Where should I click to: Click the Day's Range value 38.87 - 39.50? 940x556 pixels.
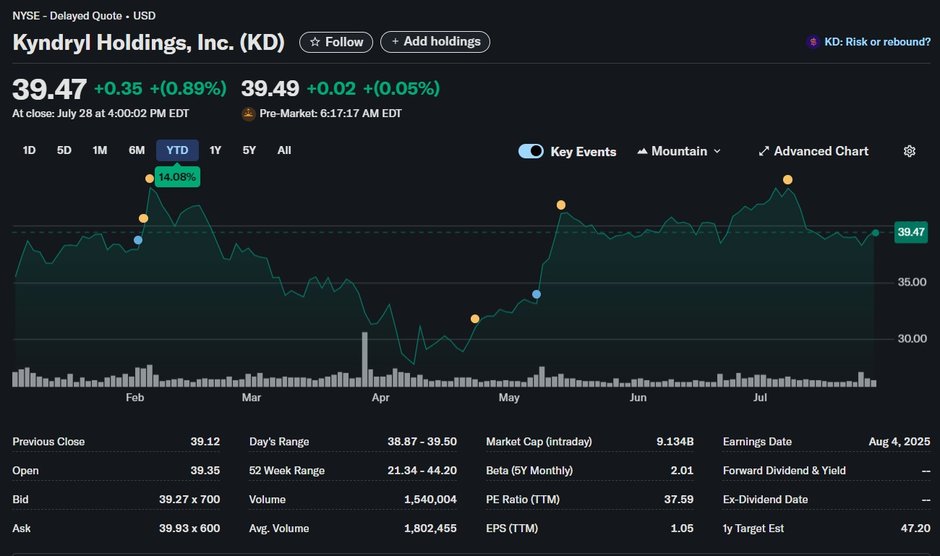(422, 441)
